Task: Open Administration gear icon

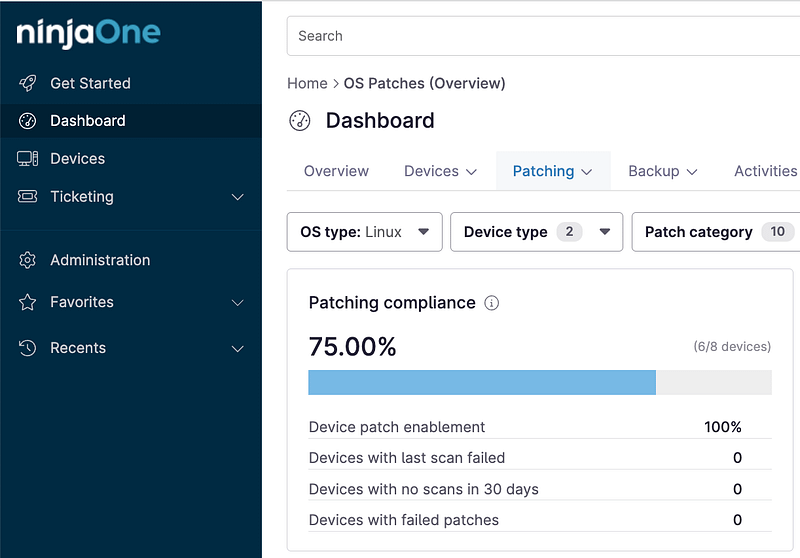Action: coord(28,260)
